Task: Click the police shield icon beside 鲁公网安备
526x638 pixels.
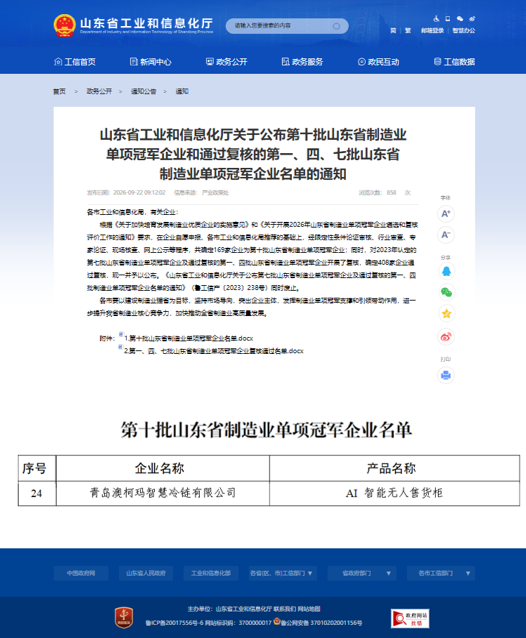Action: 277,621
